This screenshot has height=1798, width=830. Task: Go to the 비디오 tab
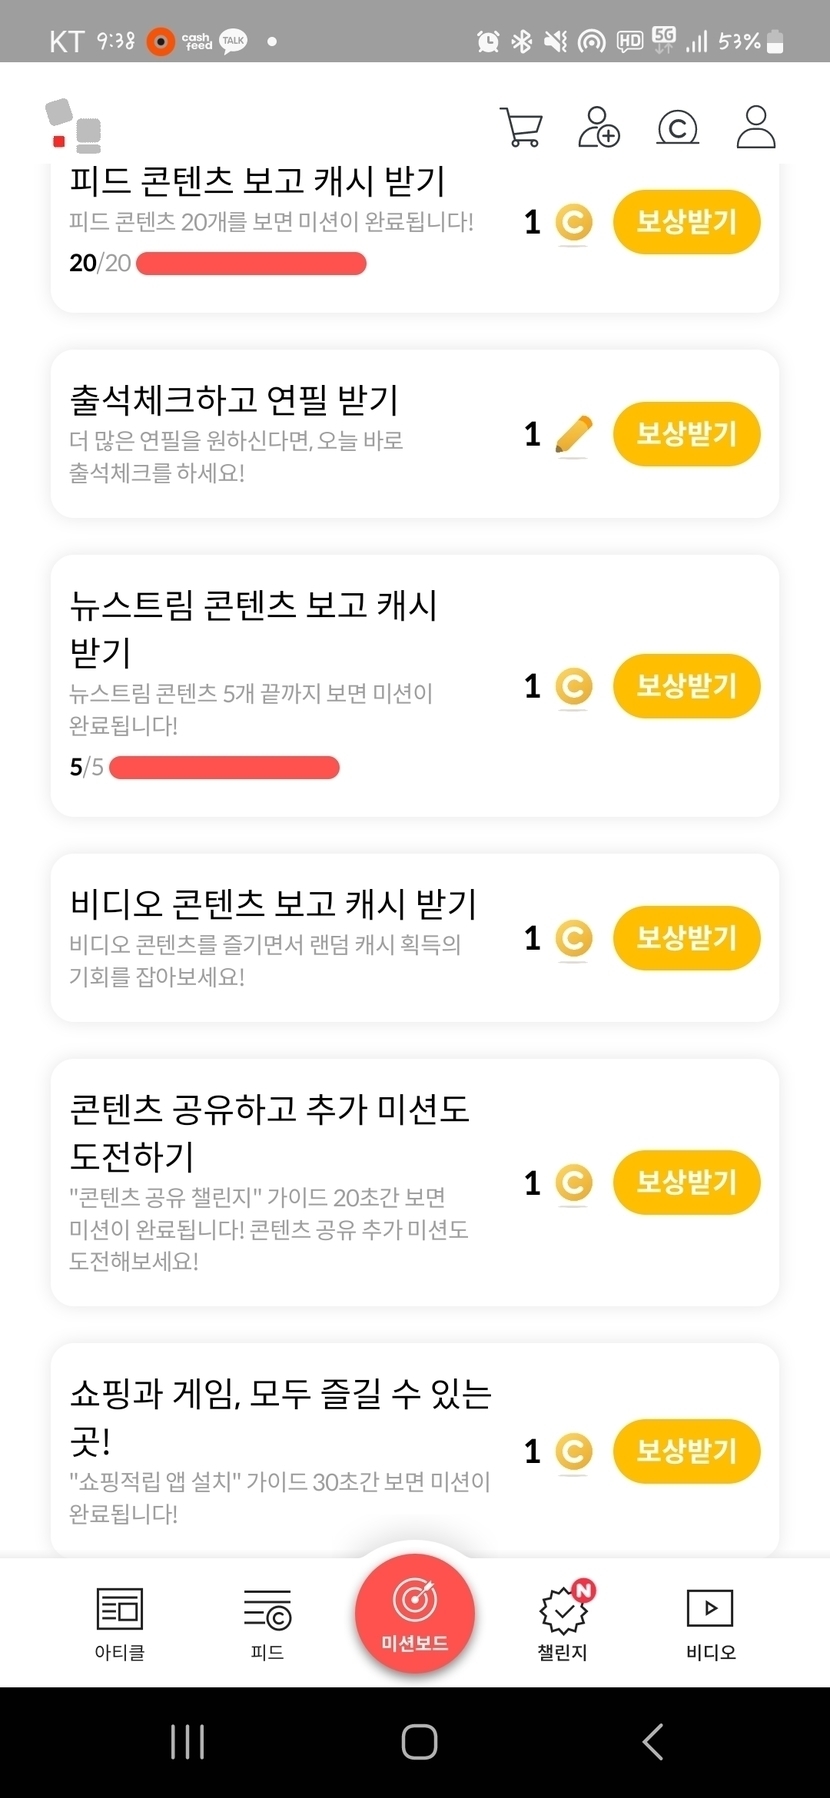click(710, 1624)
